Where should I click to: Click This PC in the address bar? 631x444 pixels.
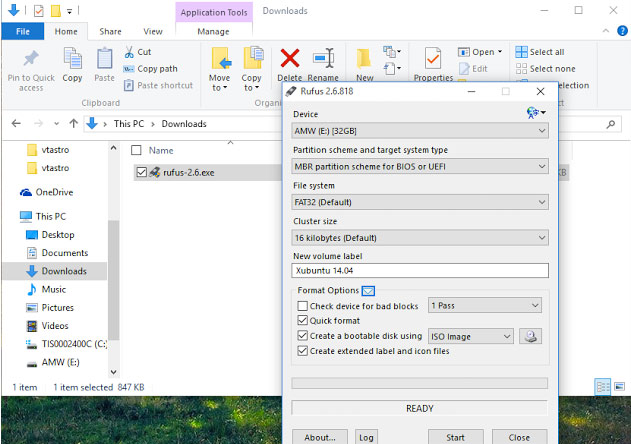[129, 124]
